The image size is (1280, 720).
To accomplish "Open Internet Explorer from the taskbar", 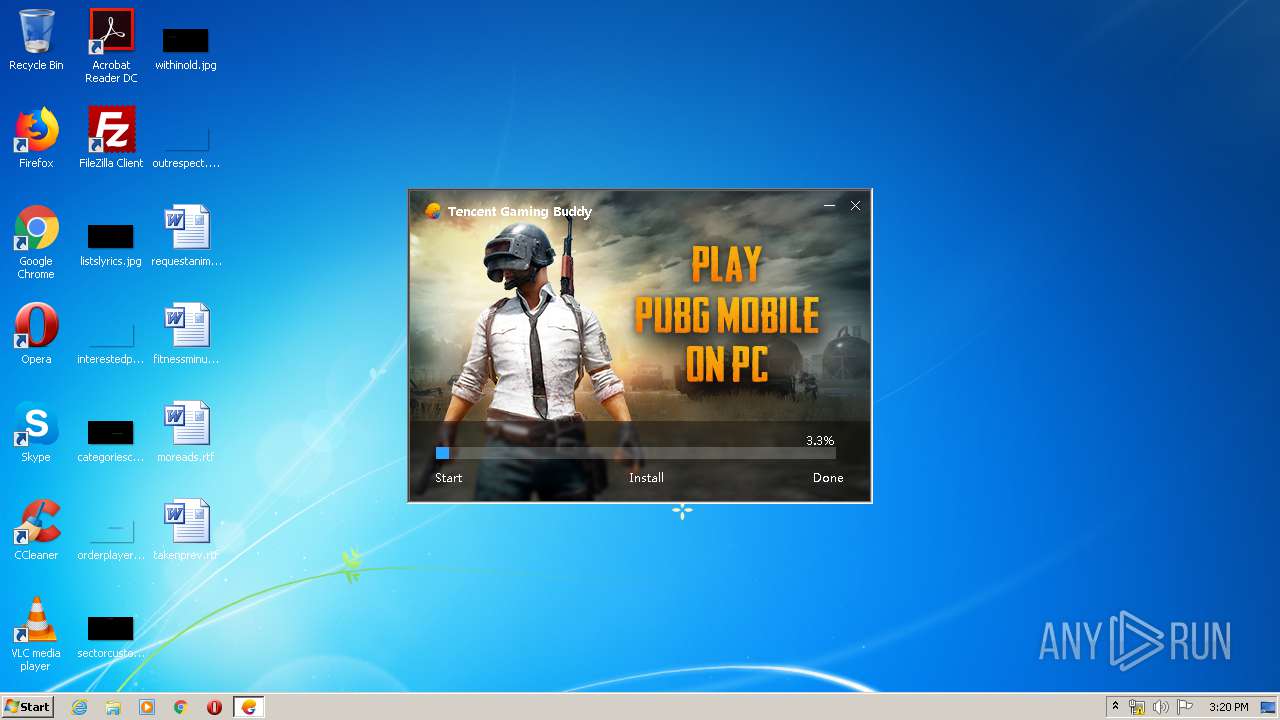I will click(79, 707).
